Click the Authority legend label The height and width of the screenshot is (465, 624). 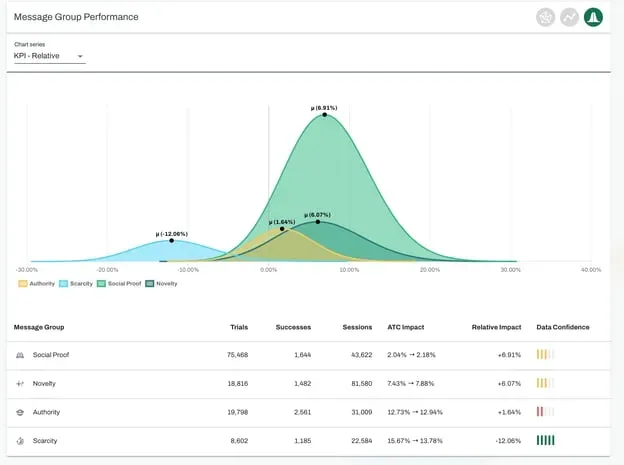42,283
